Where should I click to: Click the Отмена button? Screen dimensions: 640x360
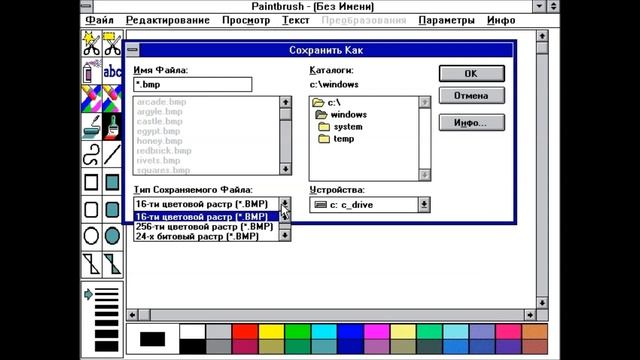(472, 96)
